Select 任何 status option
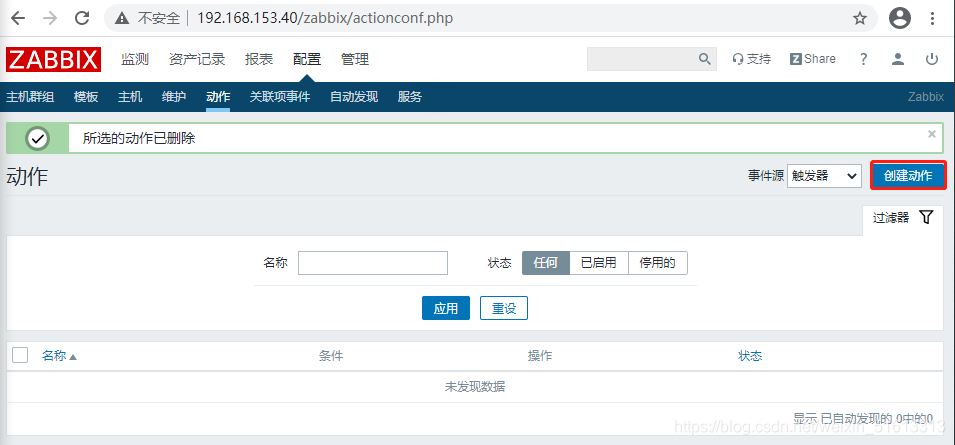Image resolution: width=955 pixels, height=445 pixels. coord(546,263)
